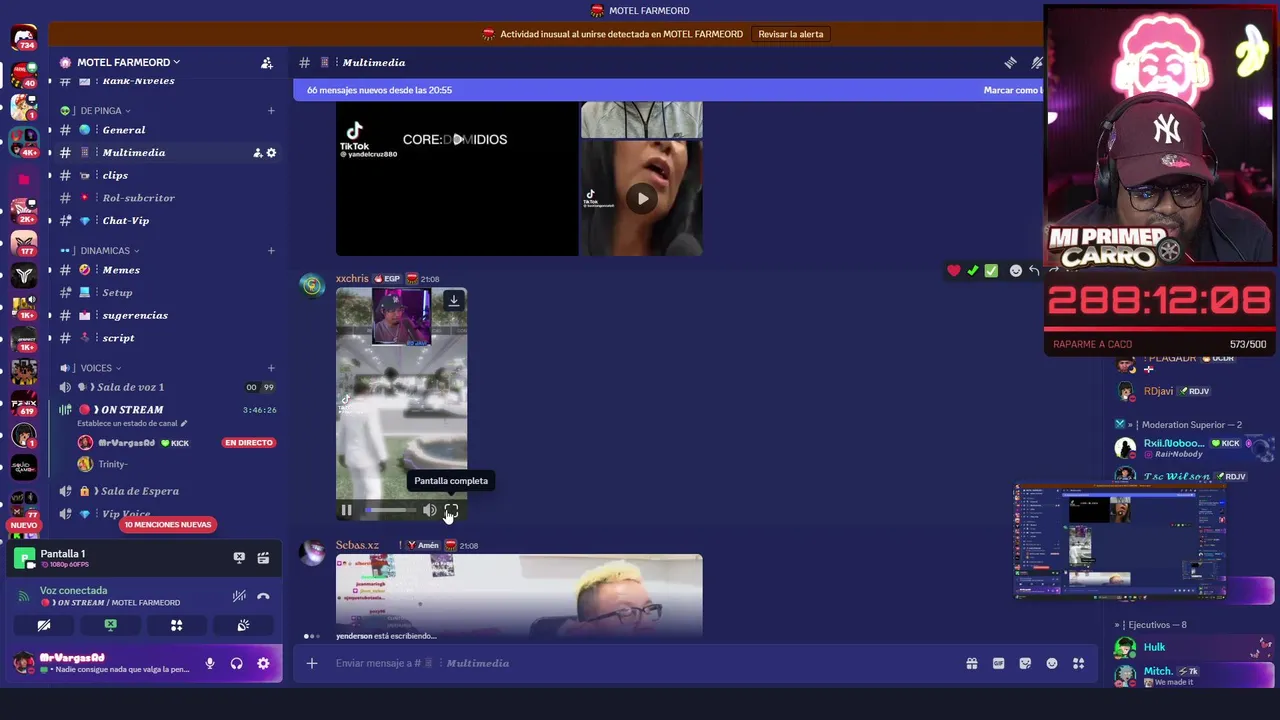This screenshot has width=1280, height=720.
Task: Add a channel to DINAMICAS category
Action: (271, 251)
